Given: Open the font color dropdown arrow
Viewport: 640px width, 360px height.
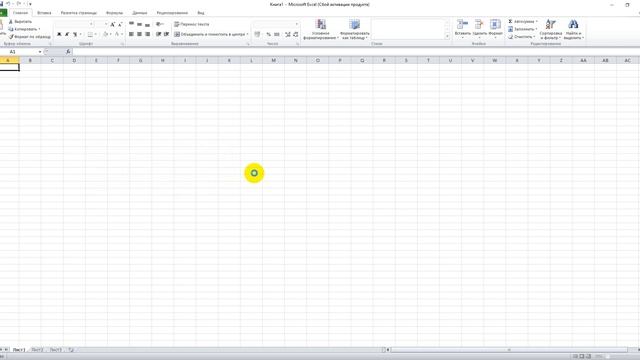Looking at the screenshot, I should (122, 34).
